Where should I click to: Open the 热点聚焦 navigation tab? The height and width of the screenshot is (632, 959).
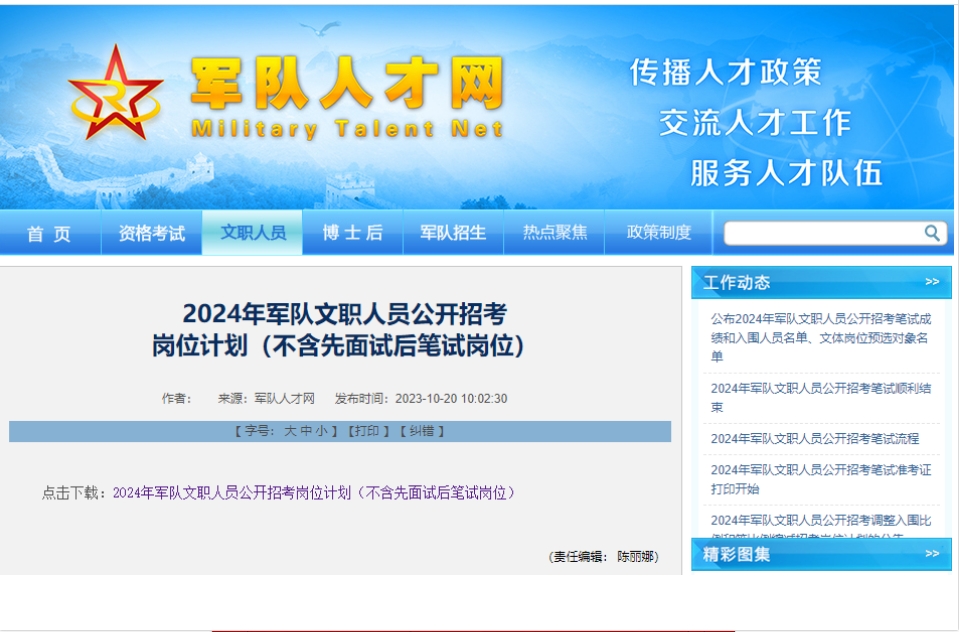[x=555, y=233]
